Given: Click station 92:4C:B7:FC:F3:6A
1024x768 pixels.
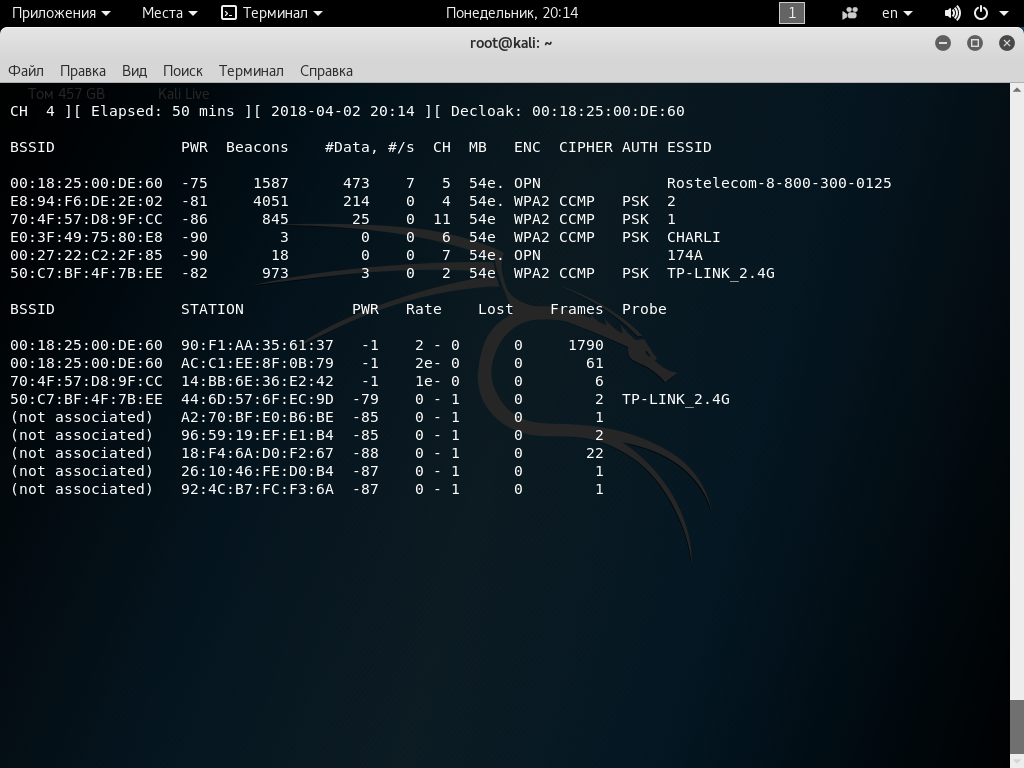Looking at the screenshot, I should (x=257, y=489).
